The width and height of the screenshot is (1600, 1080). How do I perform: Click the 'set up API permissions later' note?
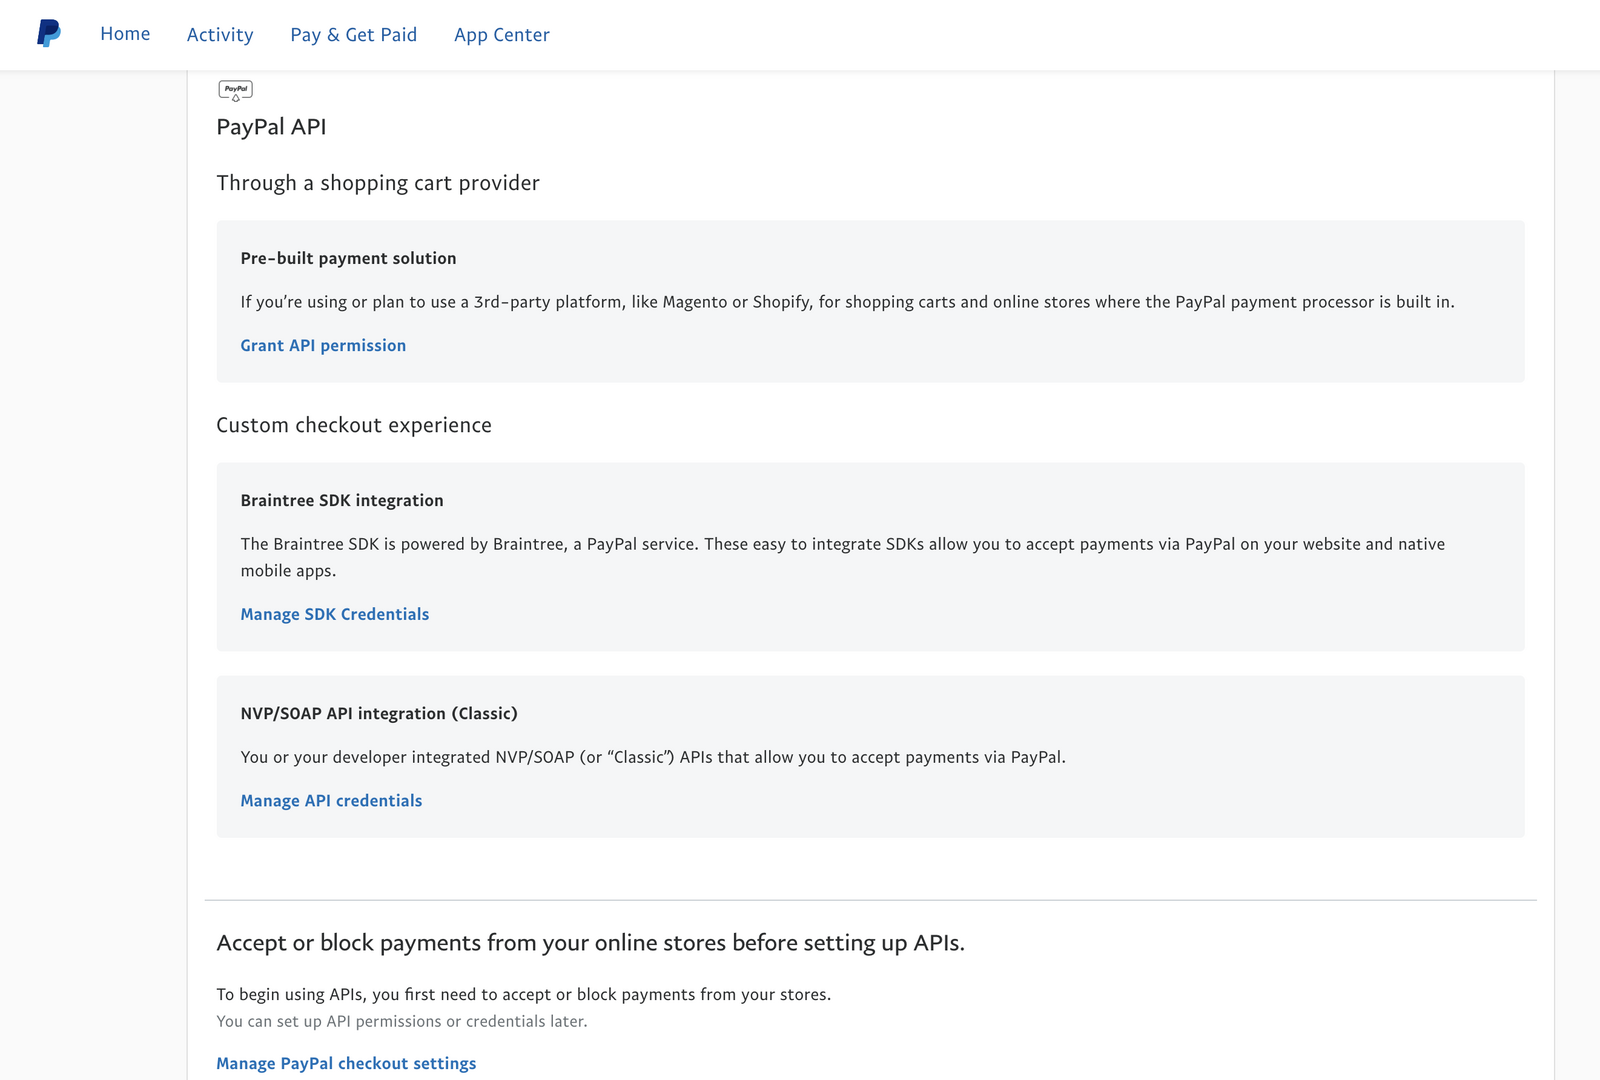402,1021
